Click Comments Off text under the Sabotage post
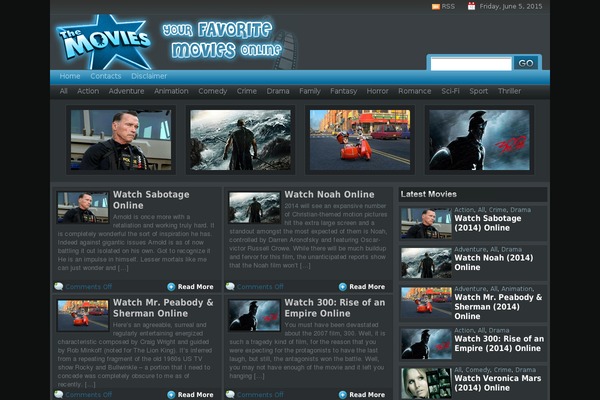 (x=89, y=287)
